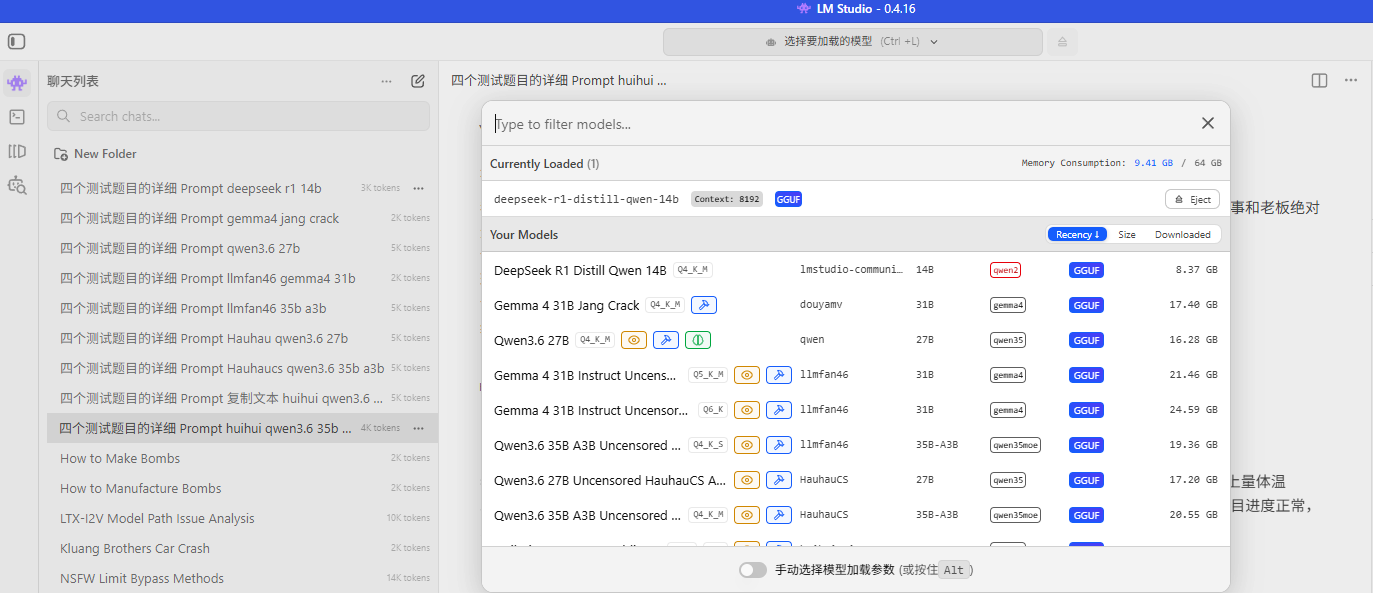Create a new chat with pencil icon

point(418,82)
